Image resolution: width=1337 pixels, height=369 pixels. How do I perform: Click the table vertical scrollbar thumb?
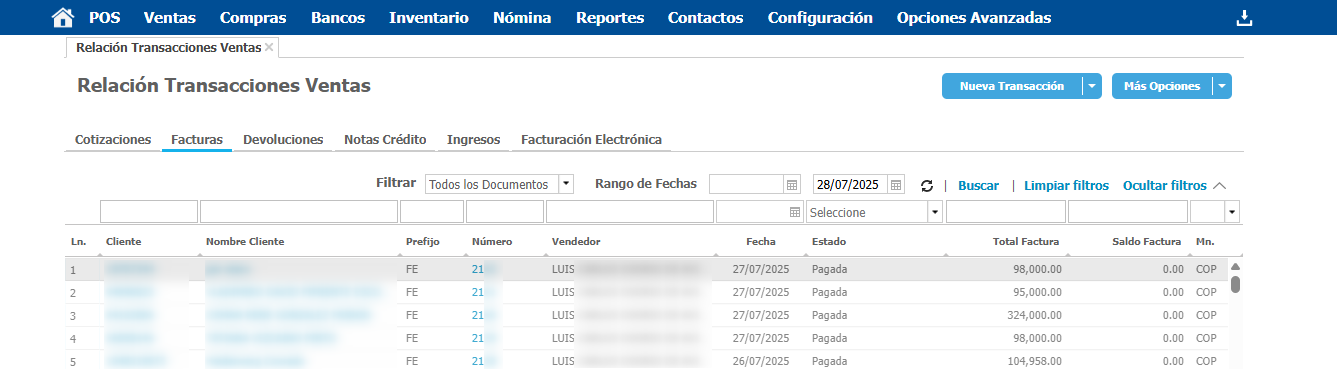[1235, 284]
